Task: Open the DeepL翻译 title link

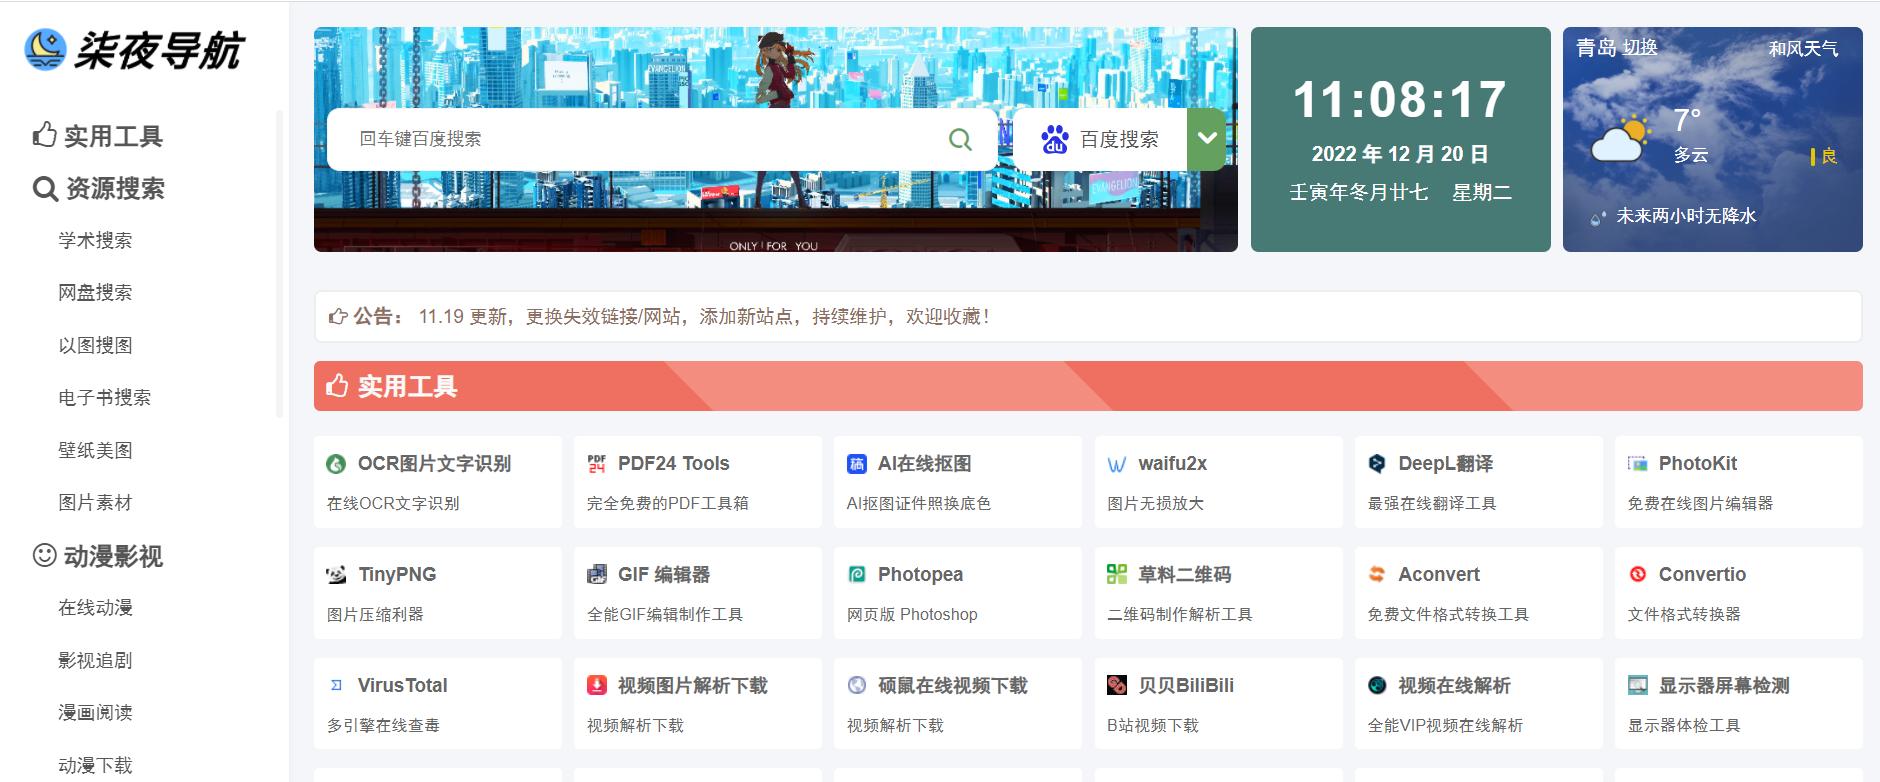Action: [x=1445, y=464]
